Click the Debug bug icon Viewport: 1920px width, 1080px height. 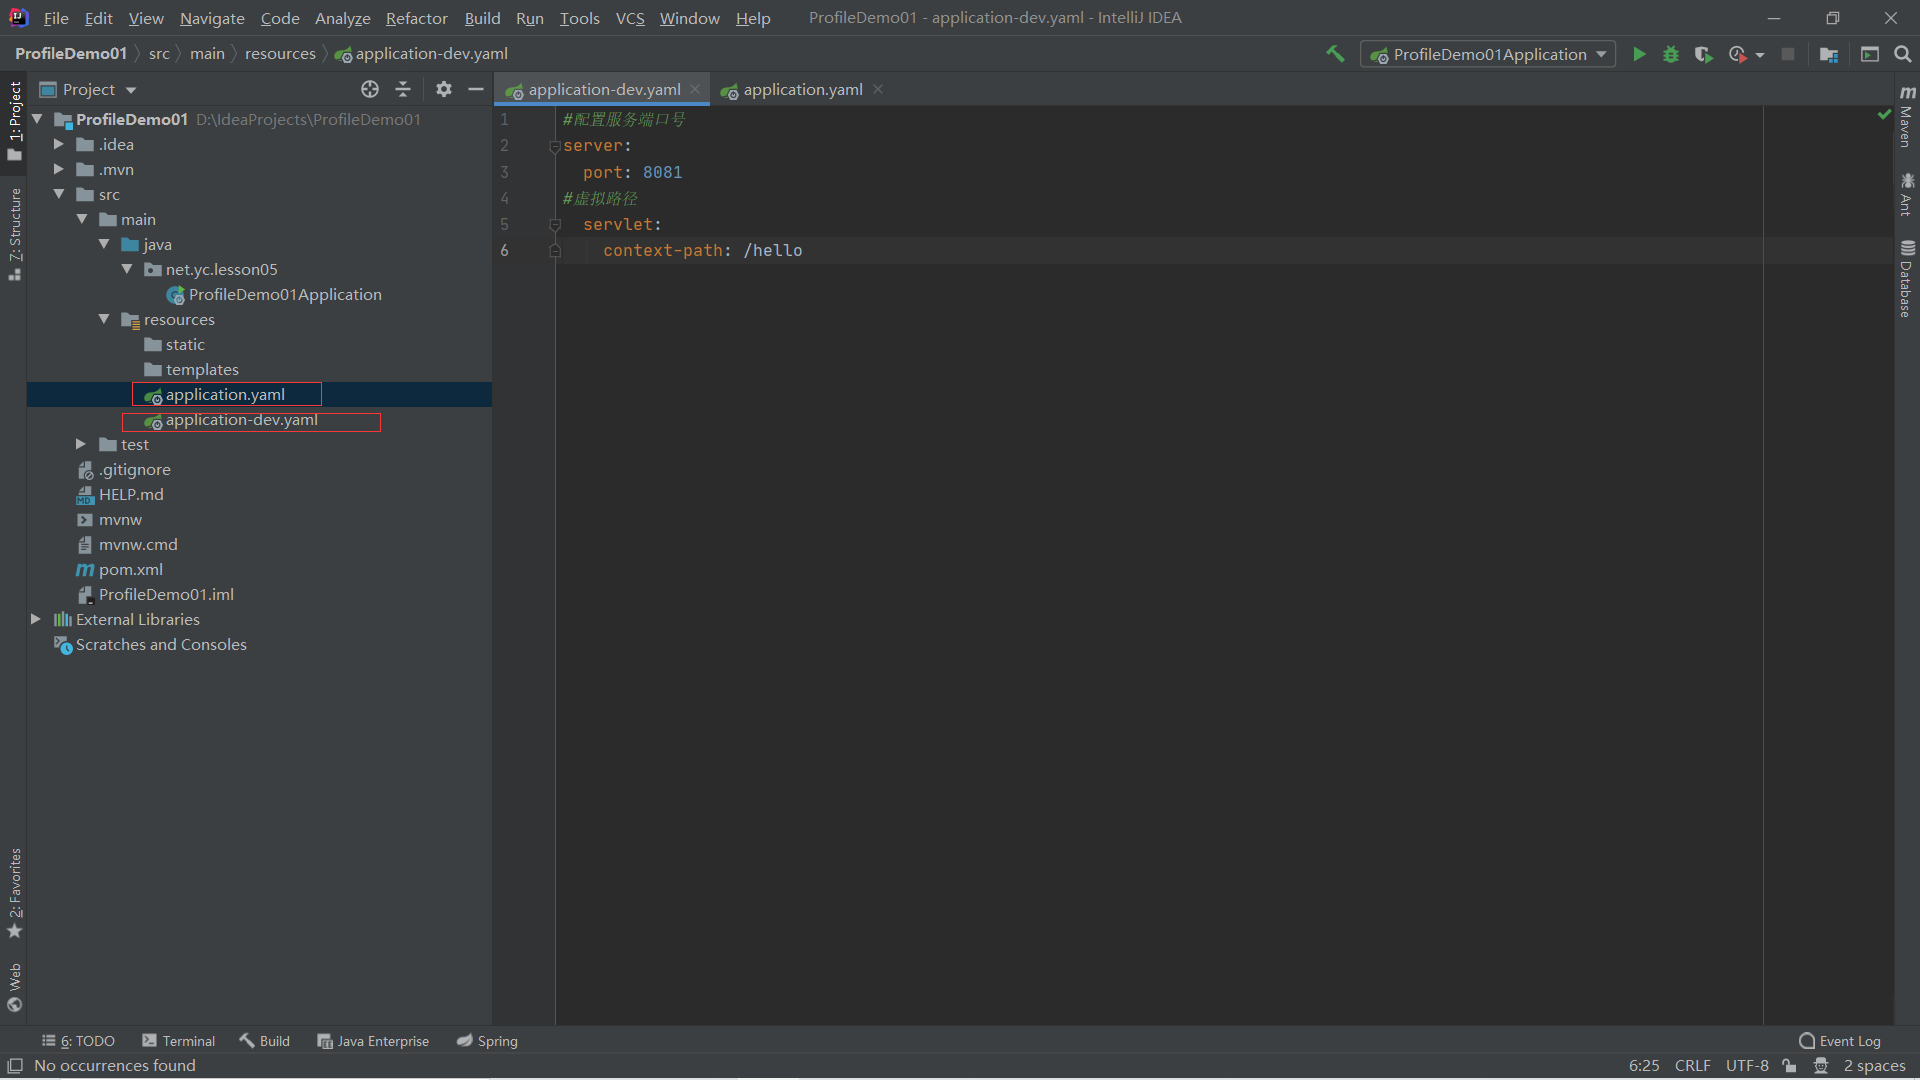pyautogui.click(x=1671, y=55)
